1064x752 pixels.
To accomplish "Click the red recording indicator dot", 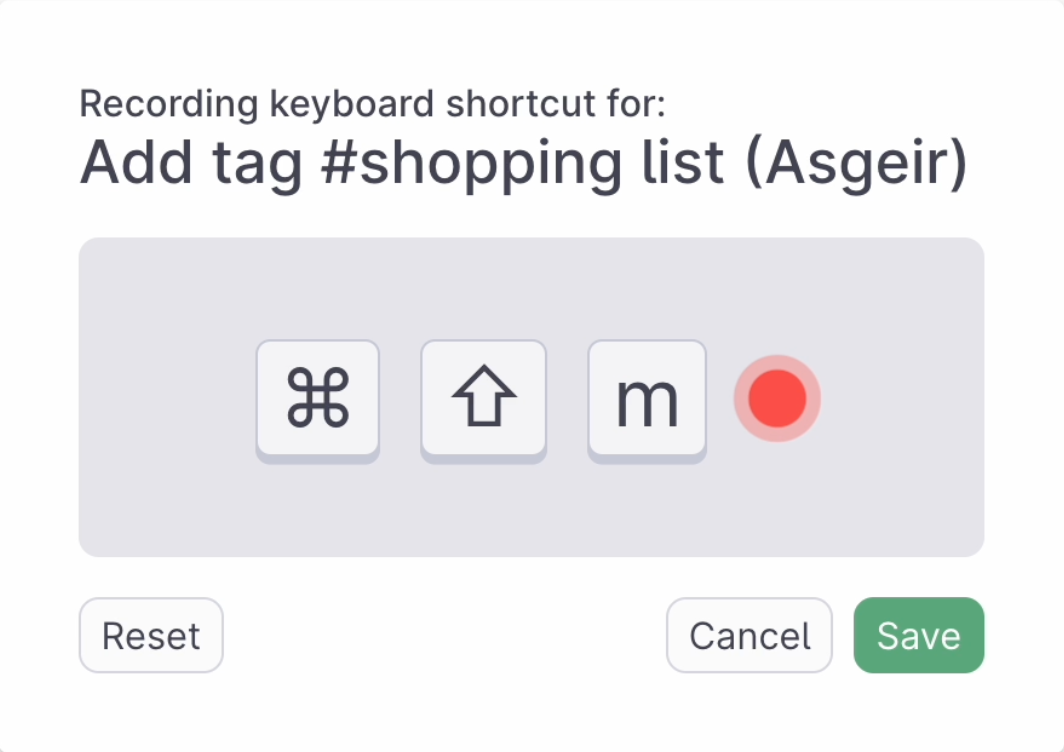I will pos(778,398).
